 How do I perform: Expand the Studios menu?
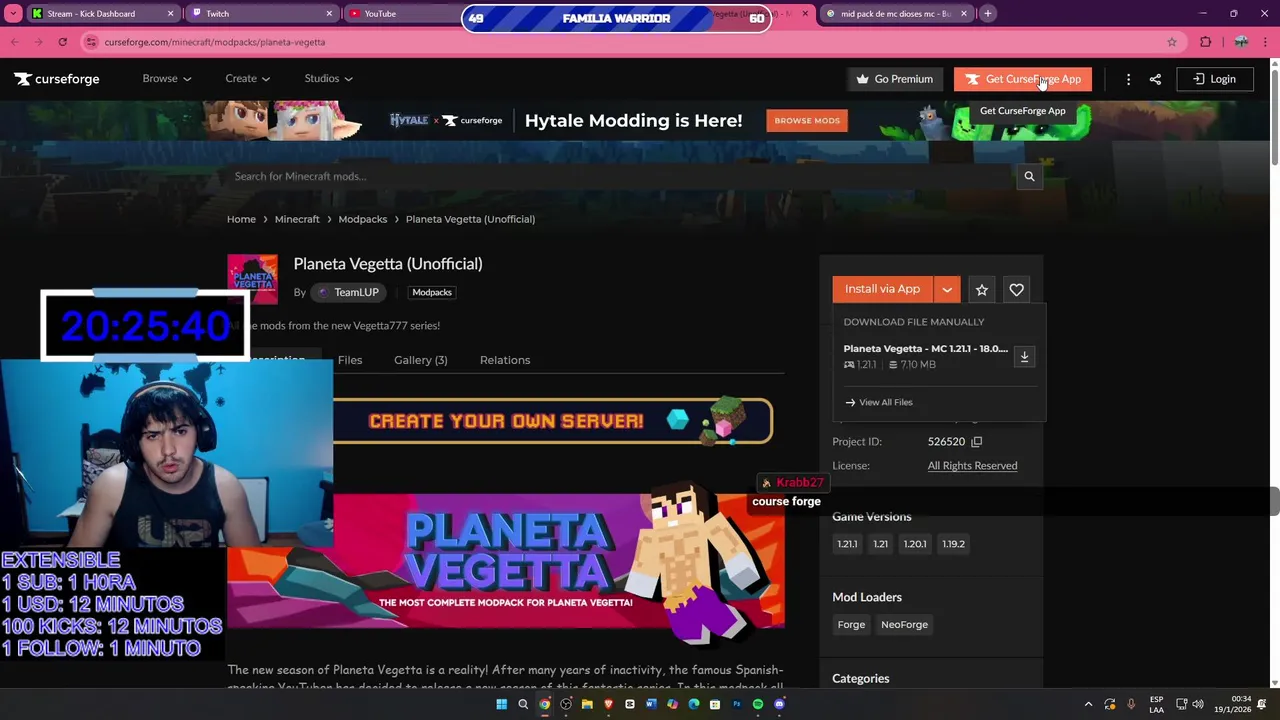328,78
